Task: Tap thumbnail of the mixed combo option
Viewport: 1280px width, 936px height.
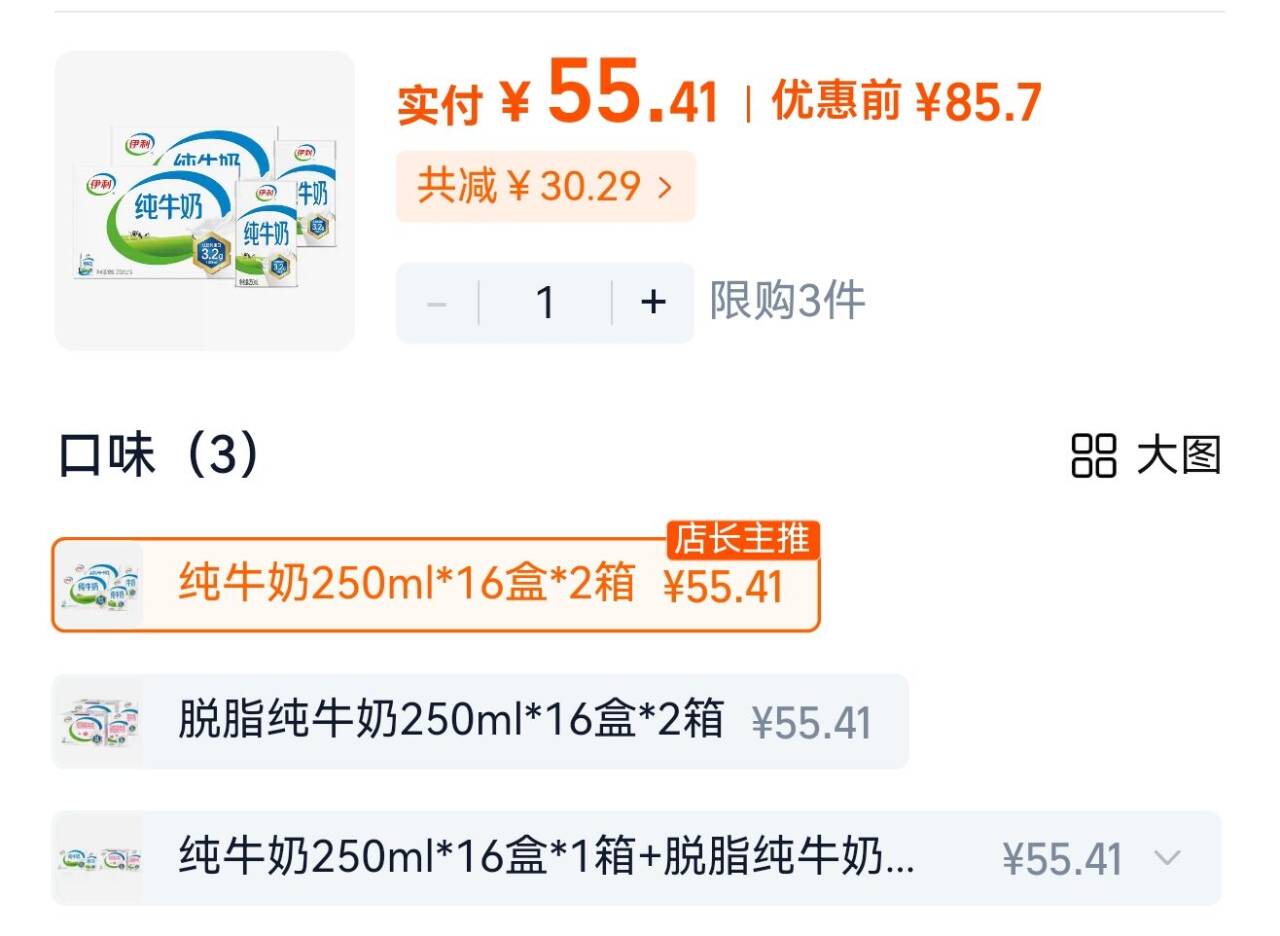Action: tap(98, 858)
